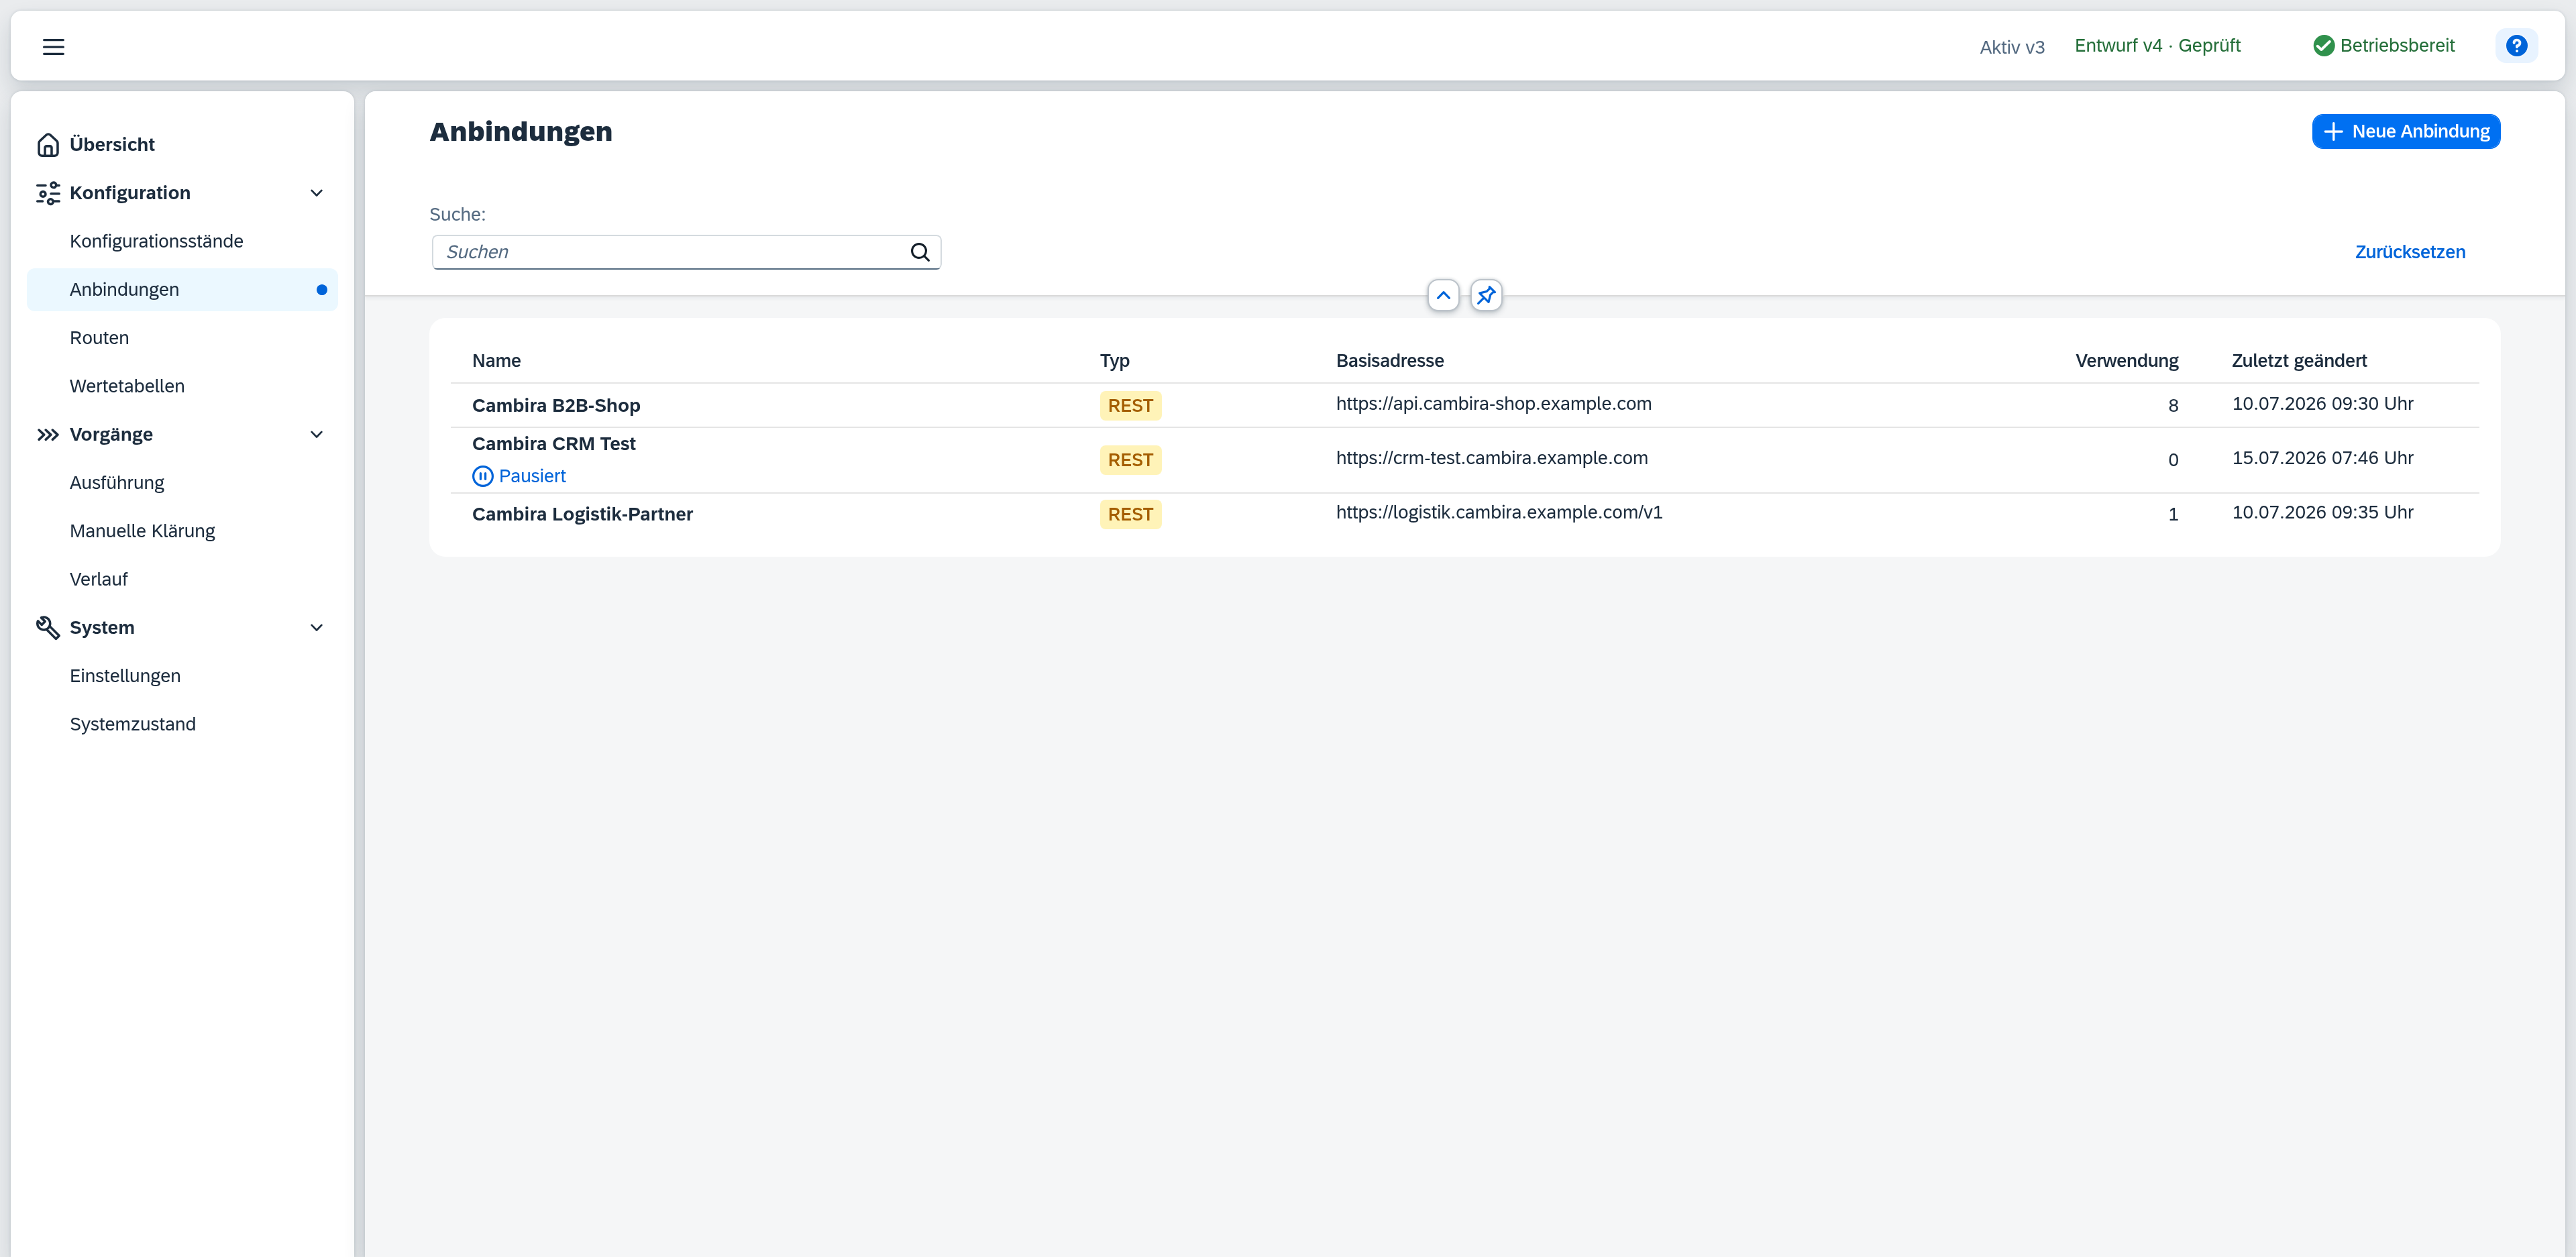Viewport: 2576px width, 1257px height.
Task: Collapse the Konfiguration menu group
Action: coord(317,193)
